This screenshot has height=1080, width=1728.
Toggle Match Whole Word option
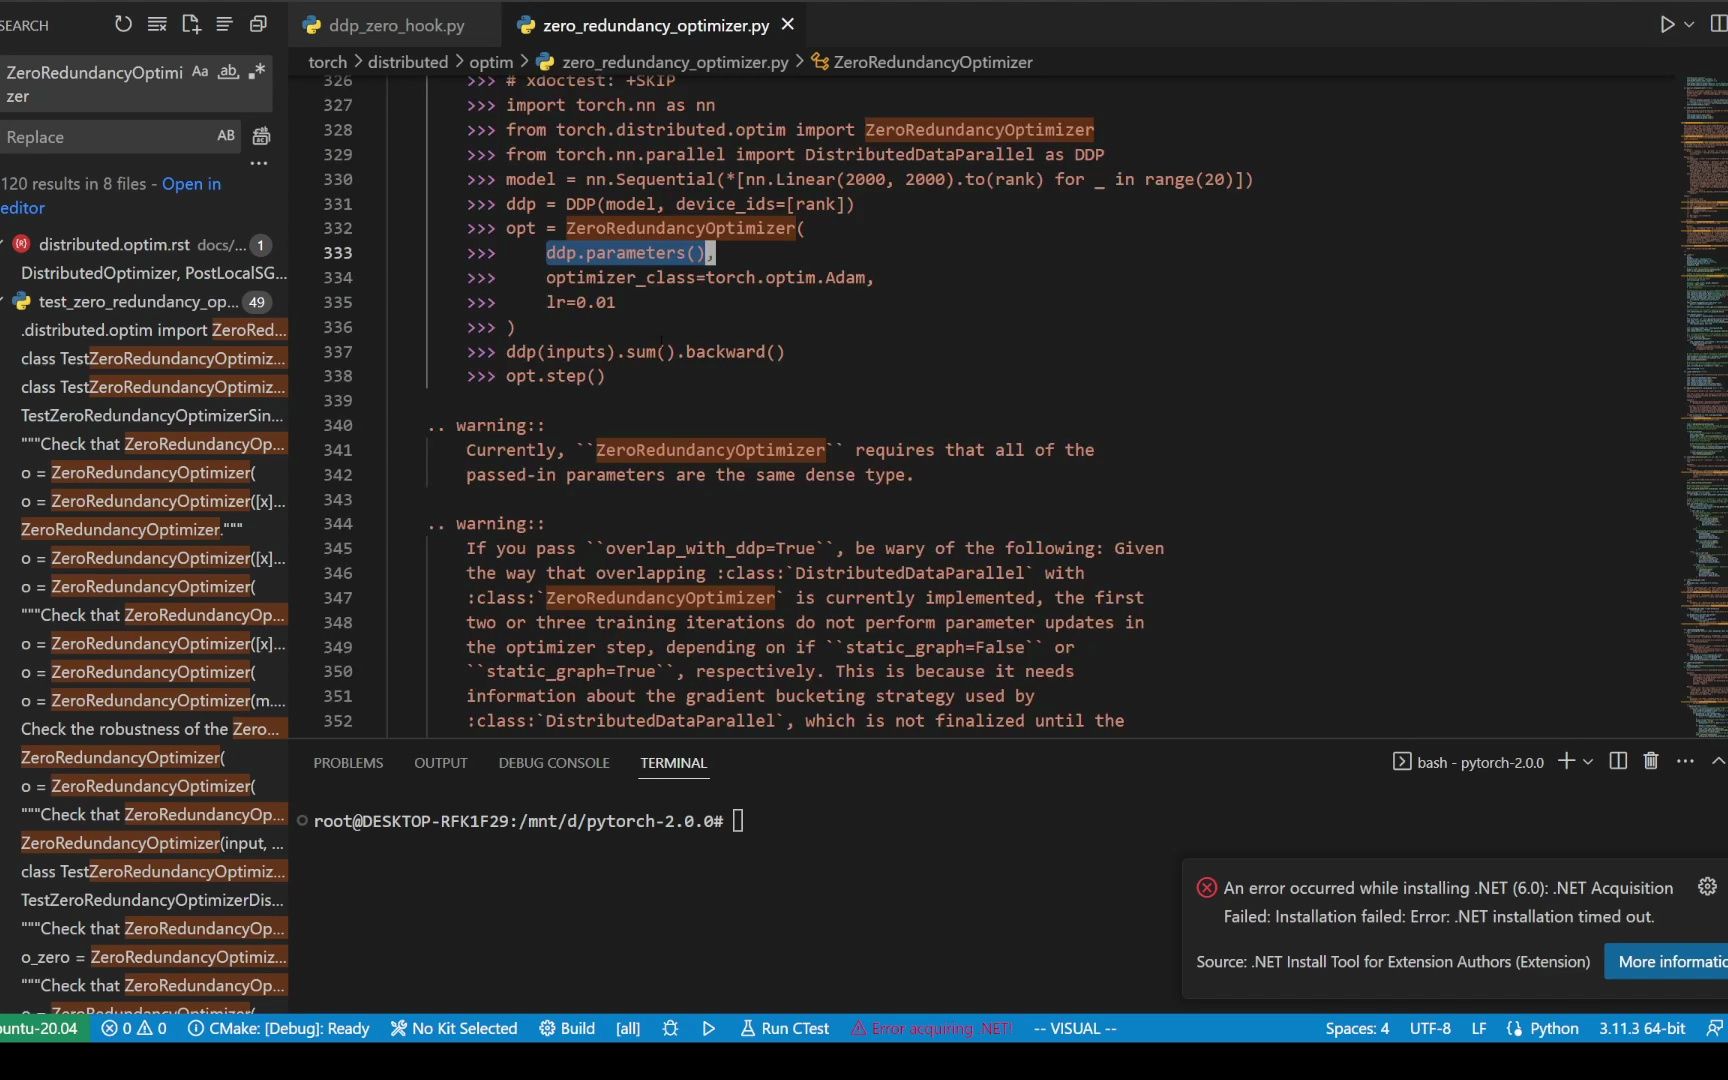228,72
